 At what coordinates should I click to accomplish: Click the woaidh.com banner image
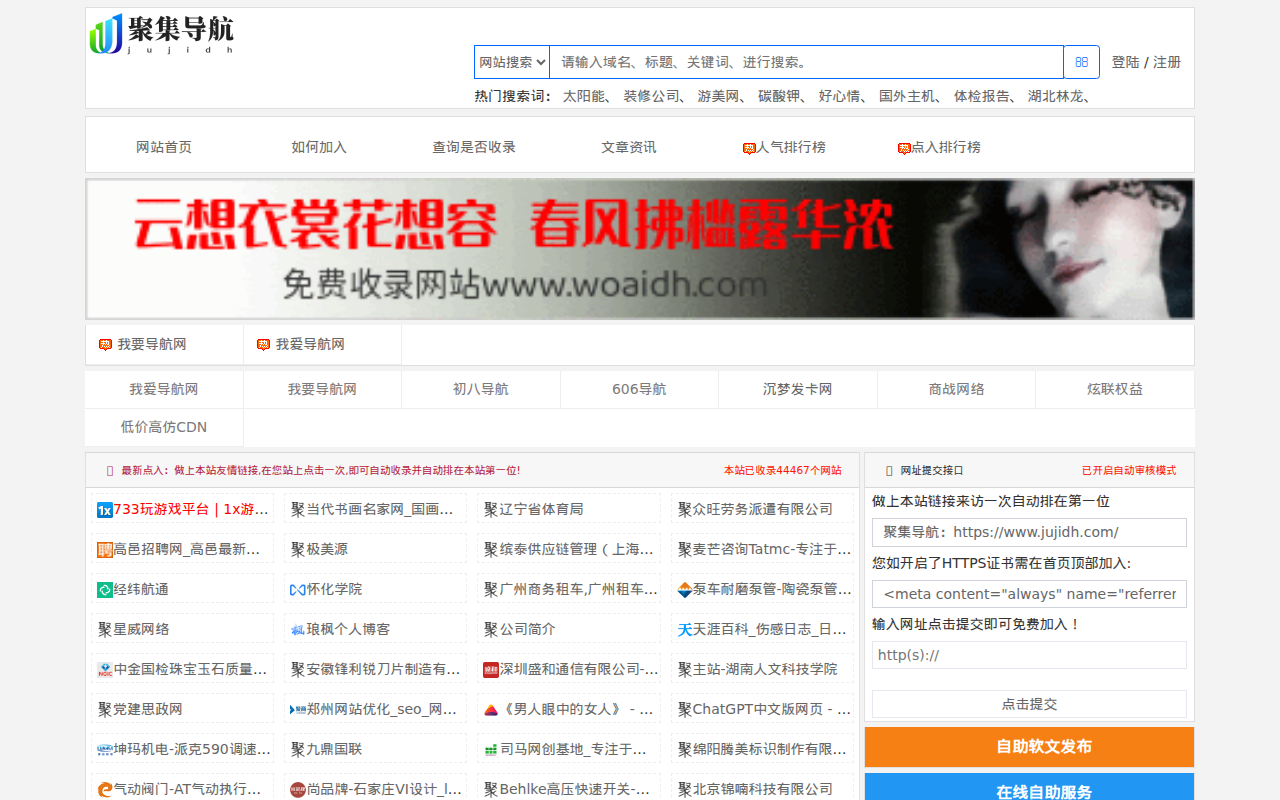640,249
